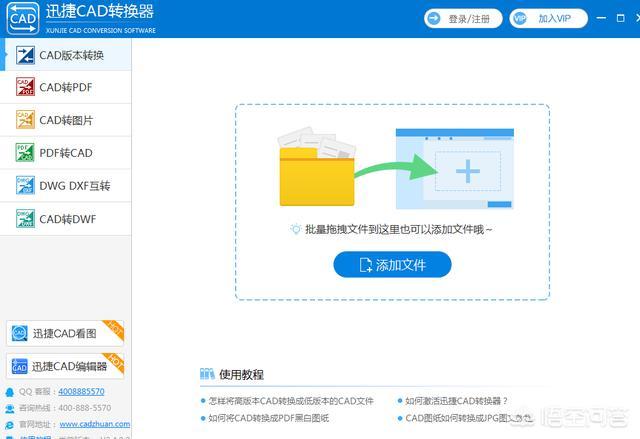This screenshot has width=640, height=439.
Task: Open the 迅捷CAD编辑器 promo button
Action: (x=65, y=366)
